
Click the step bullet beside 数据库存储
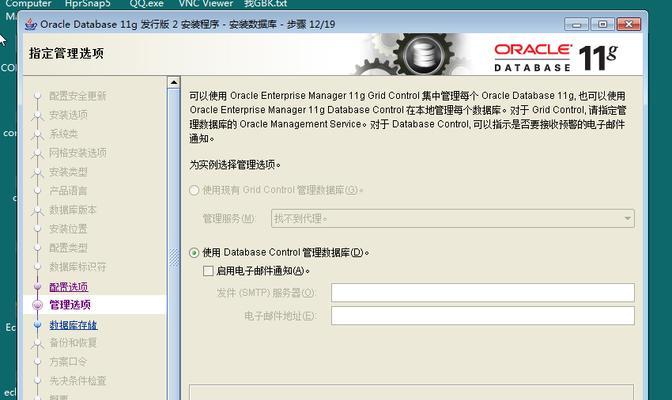(38, 325)
